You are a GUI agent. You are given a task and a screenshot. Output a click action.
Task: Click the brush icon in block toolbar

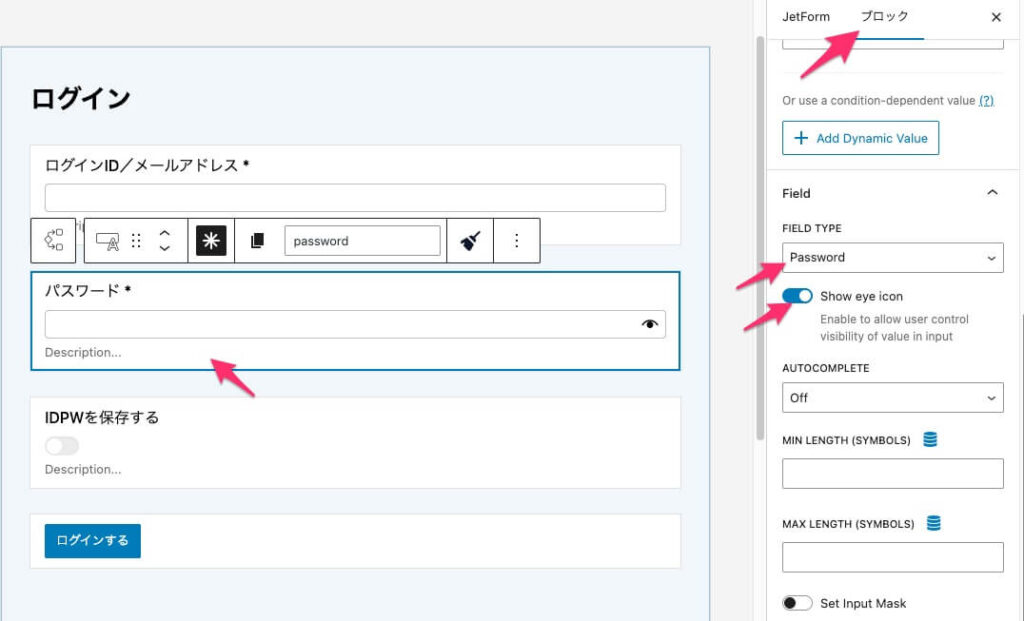coord(470,241)
